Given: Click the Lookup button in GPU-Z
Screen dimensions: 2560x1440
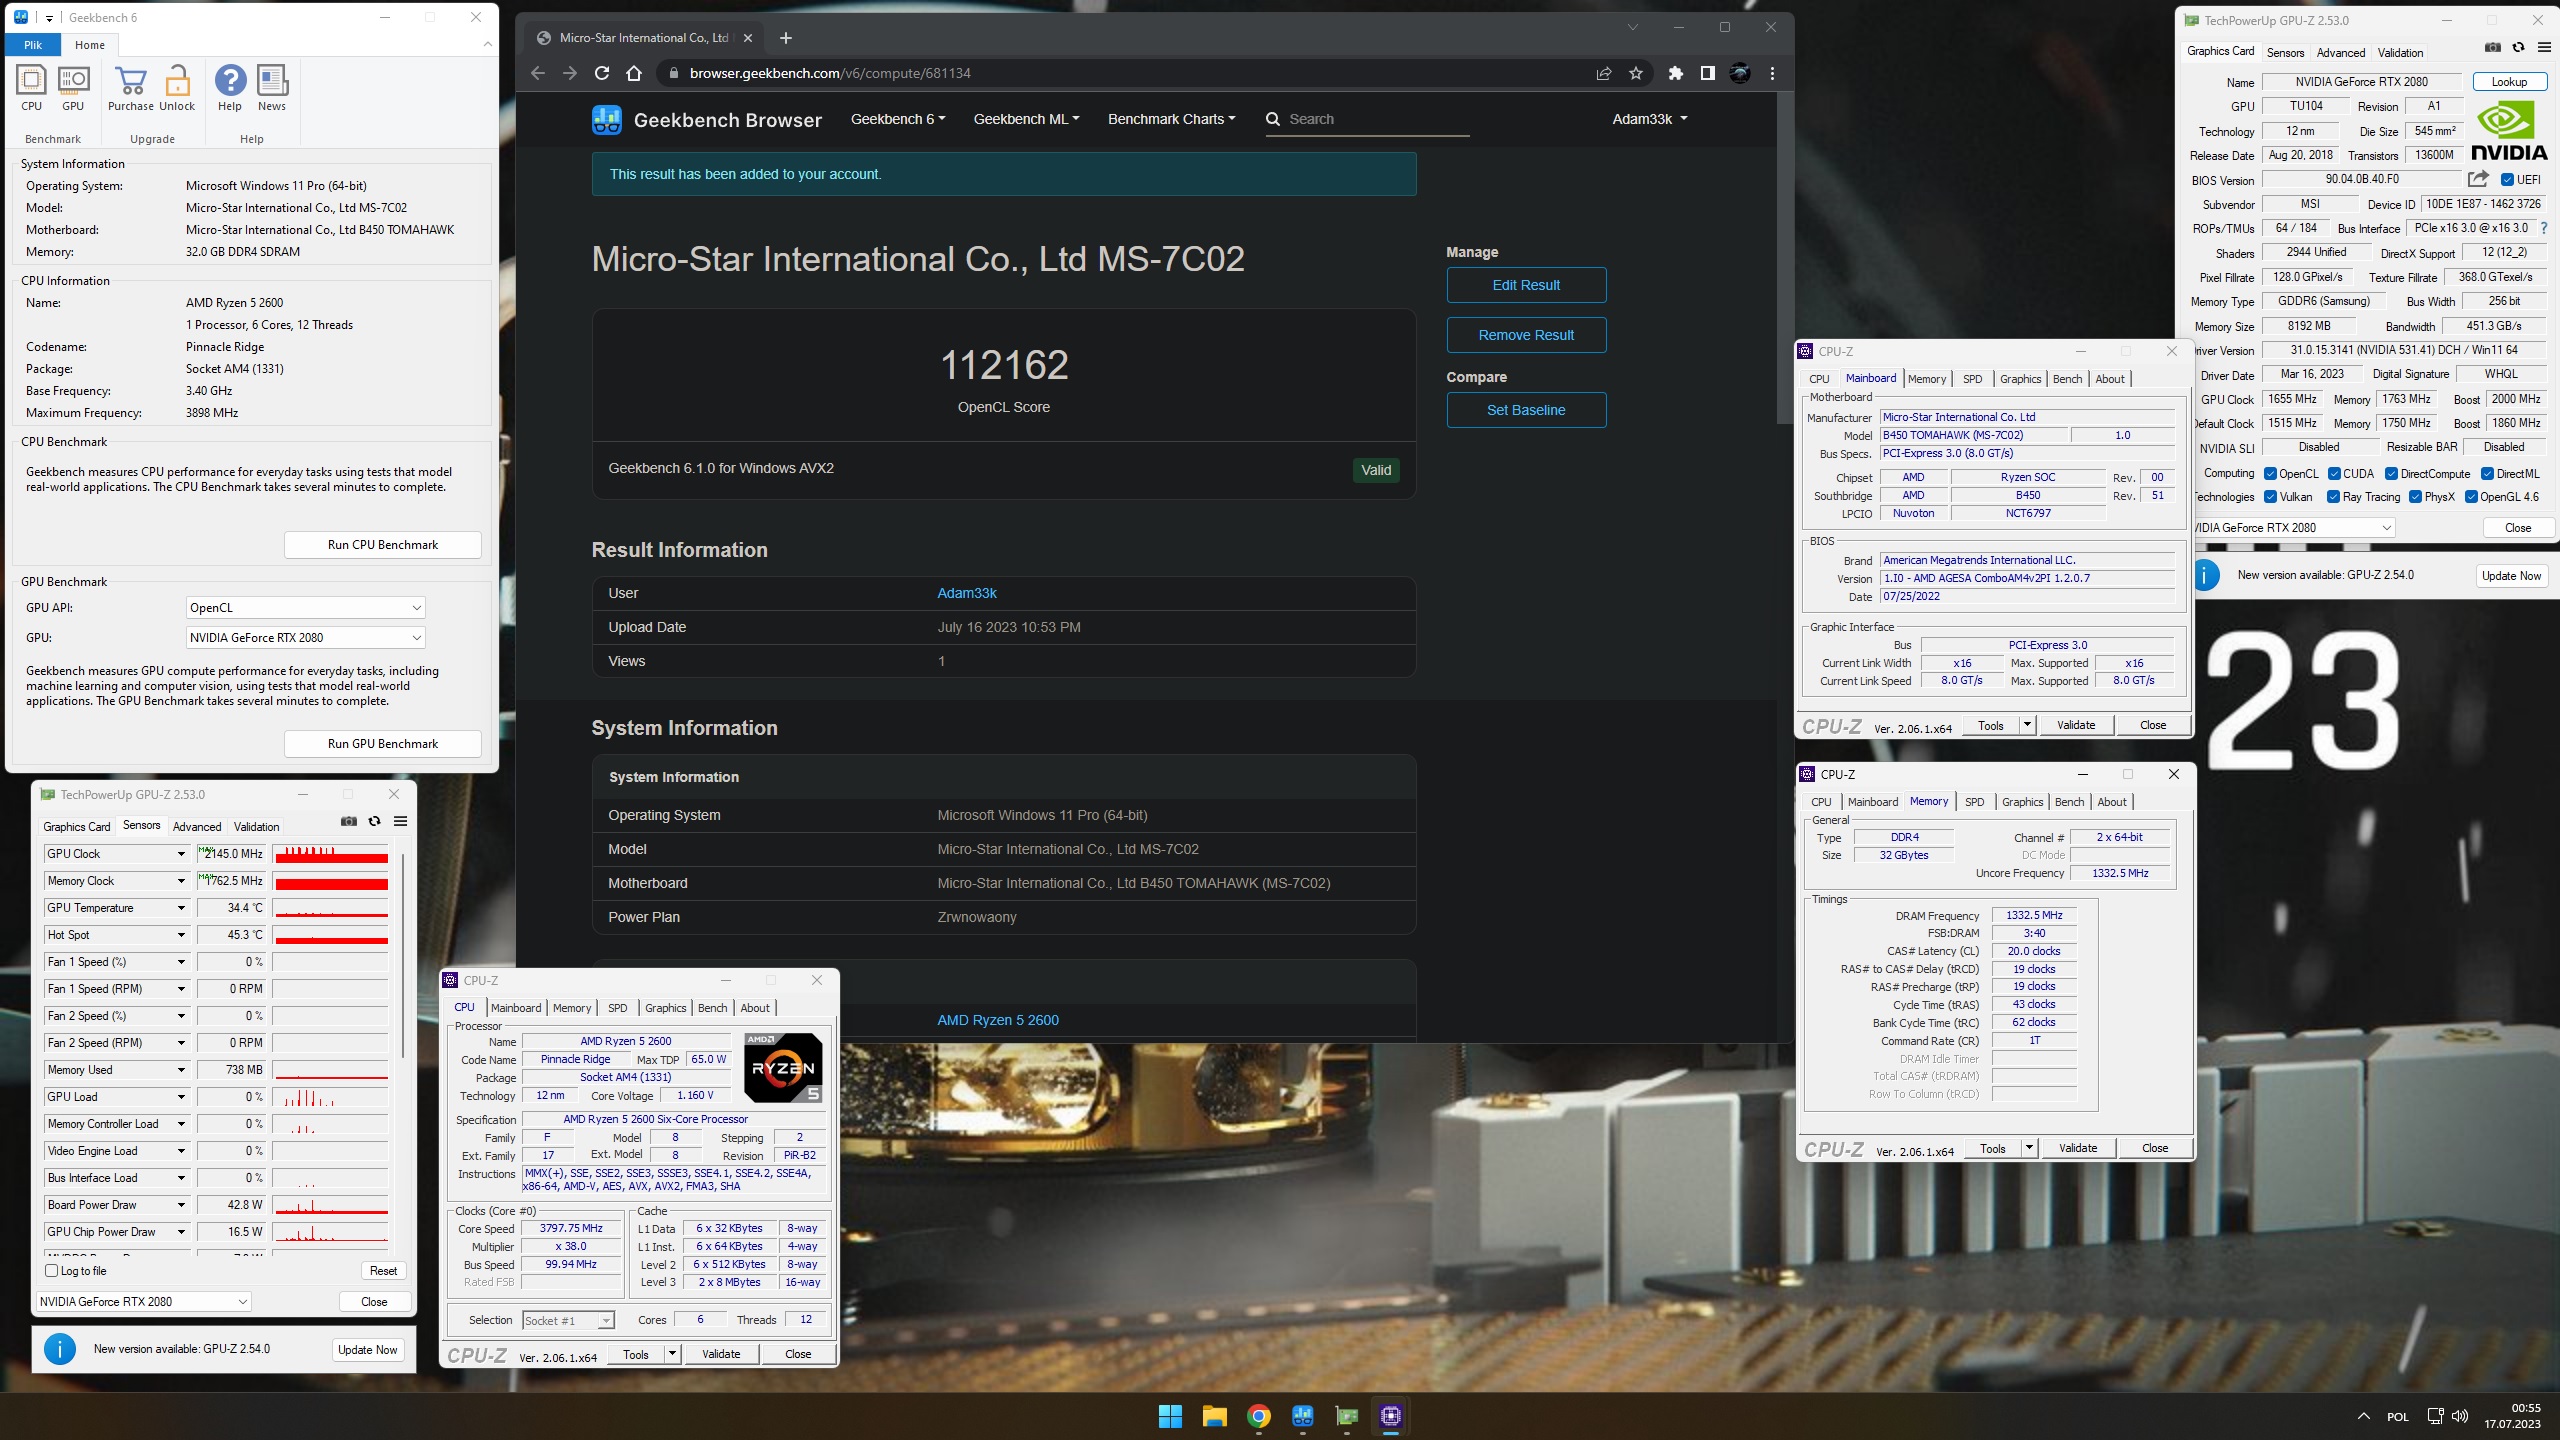Looking at the screenshot, I should 2509,82.
